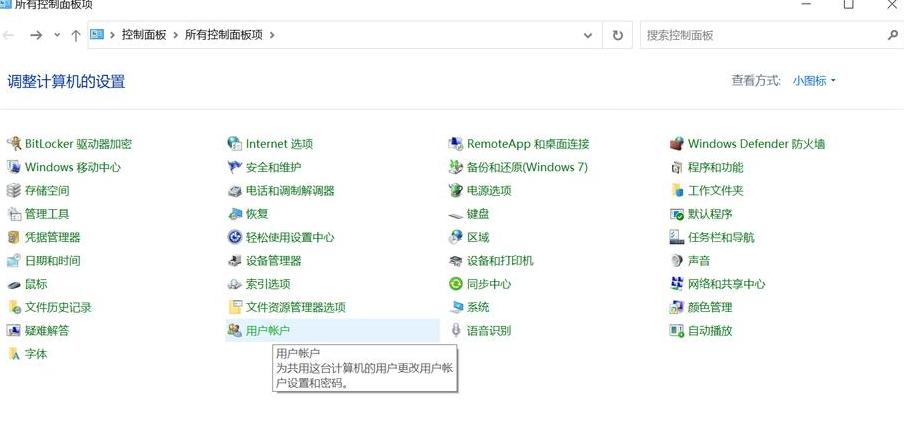Open the 系统 icon
The height and width of the screenshot is (440, 904).
coord(456,307)
